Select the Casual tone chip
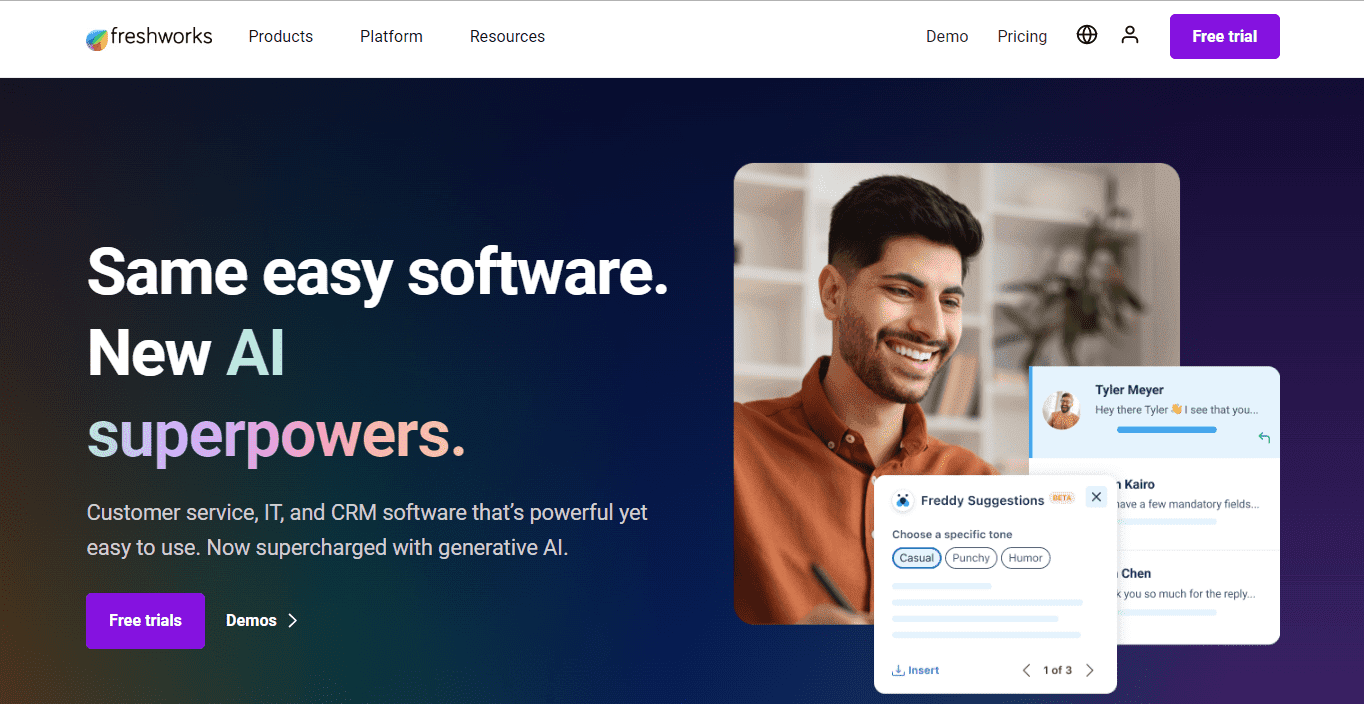This screenshot has width=1364, height=704. point(917,558)
